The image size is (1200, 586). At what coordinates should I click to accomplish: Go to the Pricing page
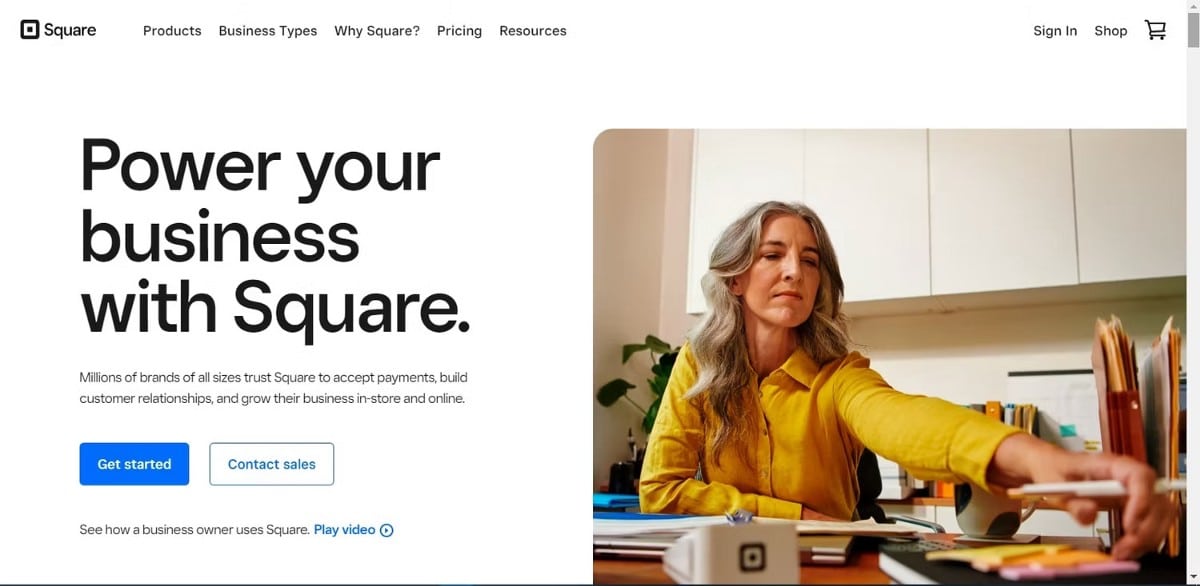[459, 31]
